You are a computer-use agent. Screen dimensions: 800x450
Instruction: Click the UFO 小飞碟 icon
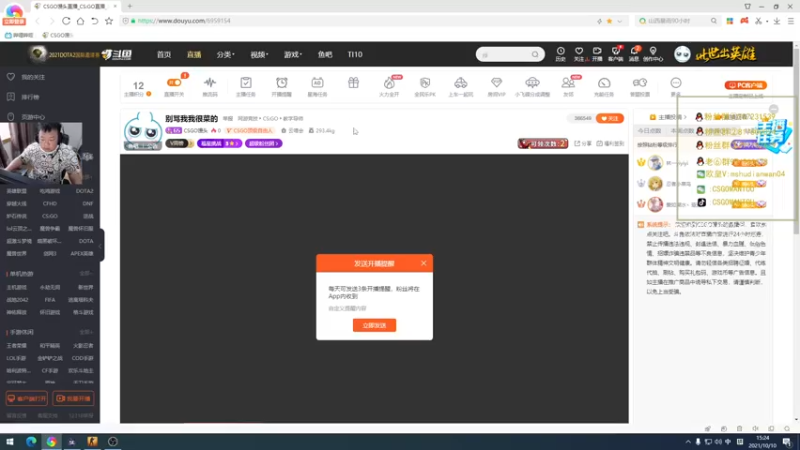532,83
